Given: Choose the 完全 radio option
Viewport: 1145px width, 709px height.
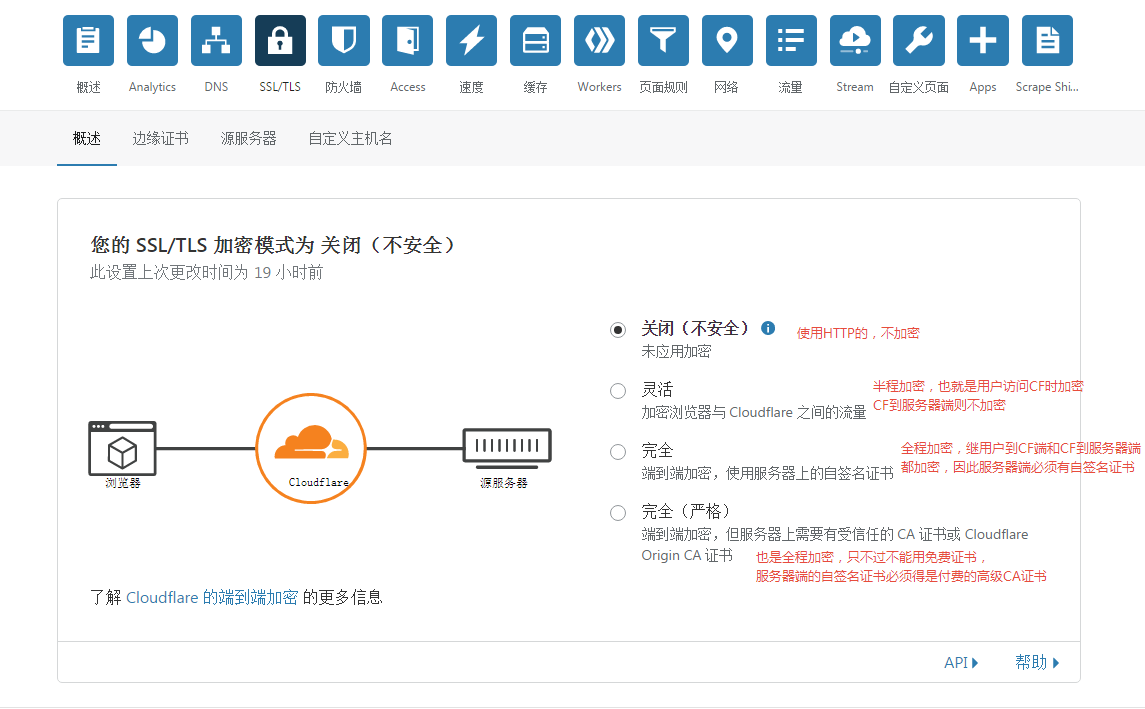Looking at the screenshot, I should (x=618, y=452).
